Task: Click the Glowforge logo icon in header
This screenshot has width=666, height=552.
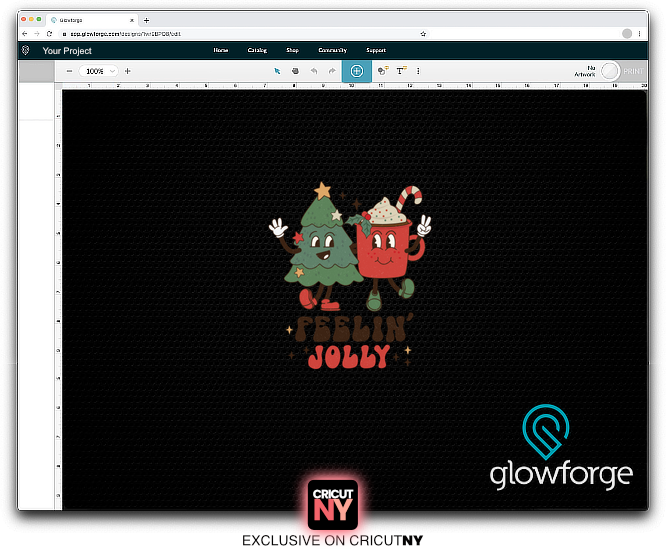Action: 26,51
